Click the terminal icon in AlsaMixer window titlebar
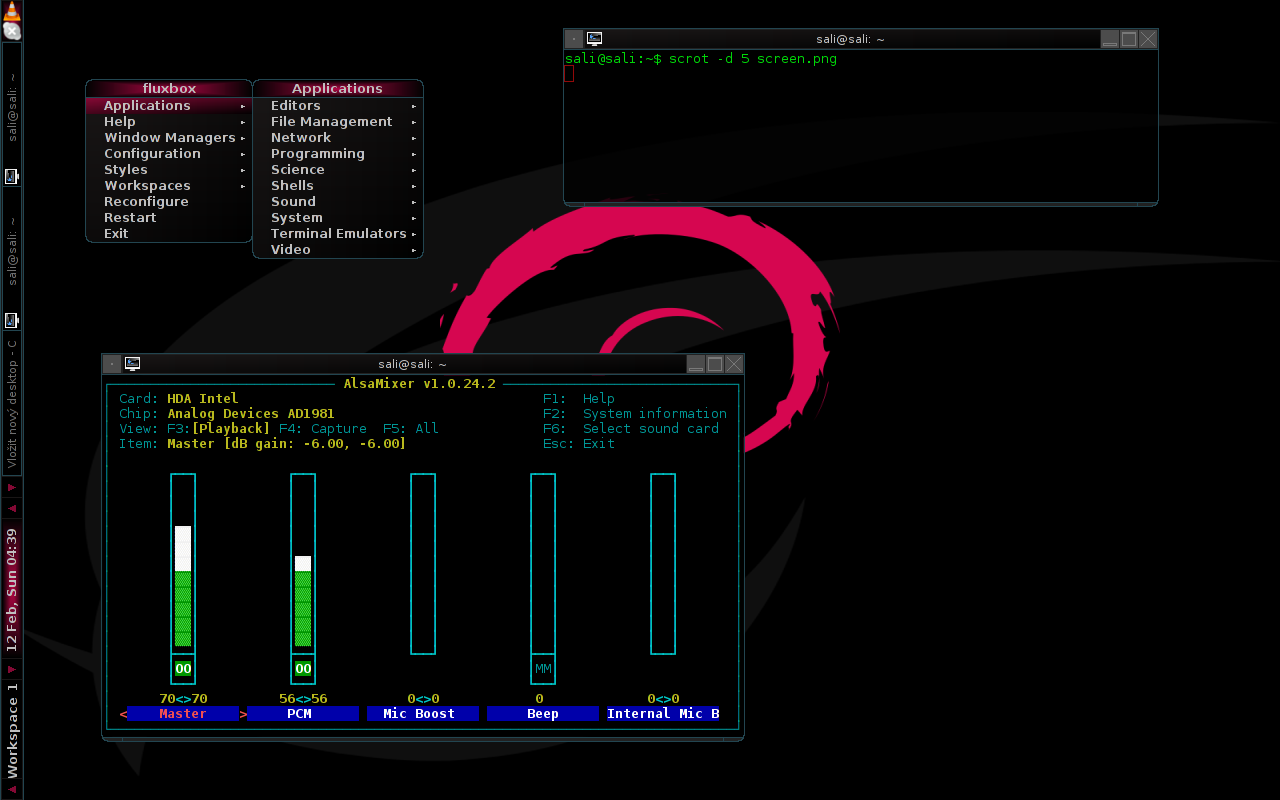 132,364
